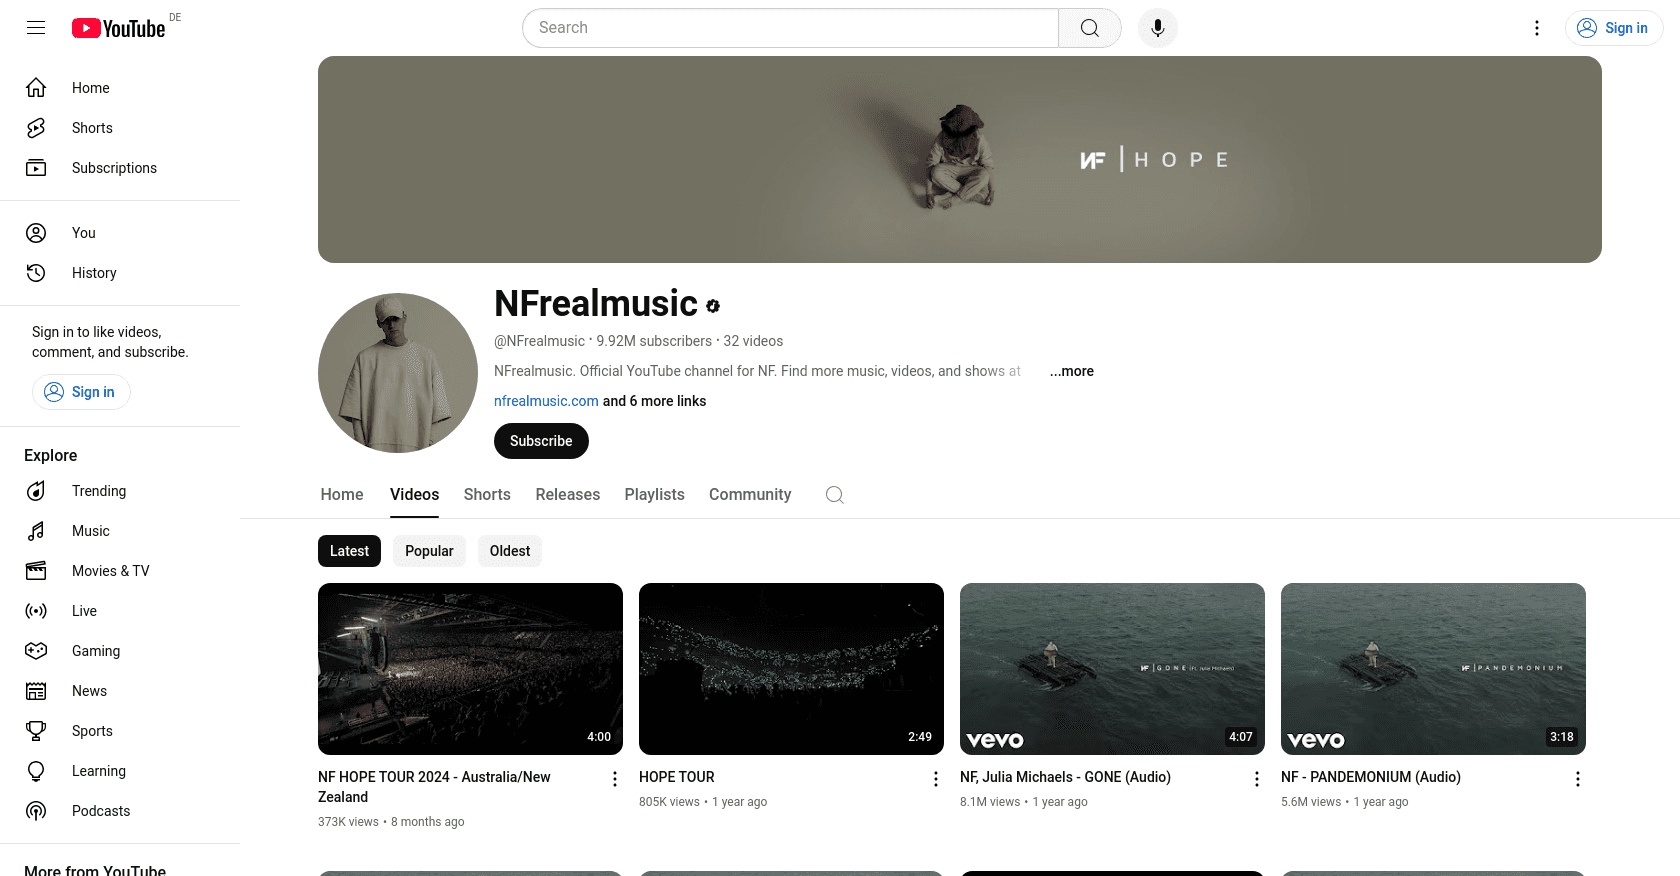Screen dimensions: 1680x876
Task: Expand channel description with ...more
Action: tap(1071, 371)
